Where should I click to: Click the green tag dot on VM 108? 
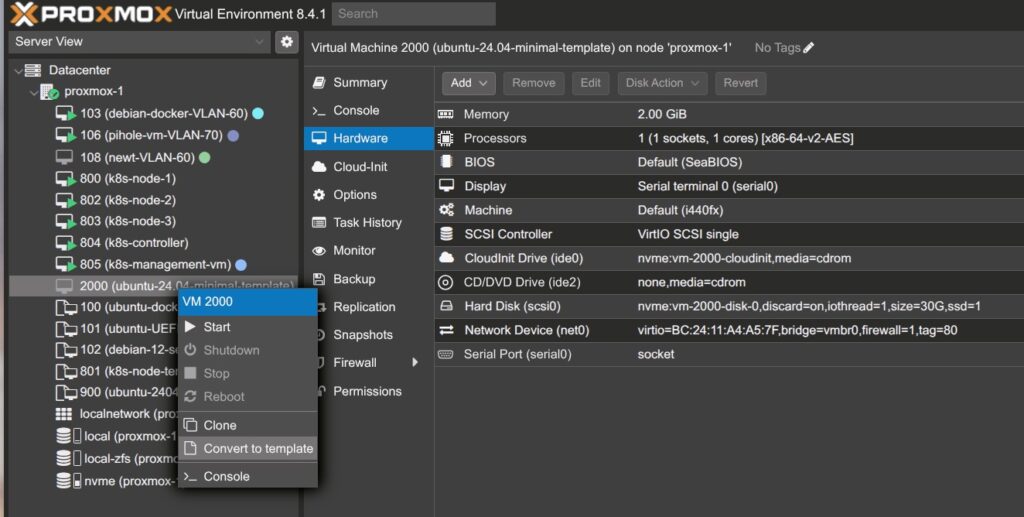click(204, 157)
